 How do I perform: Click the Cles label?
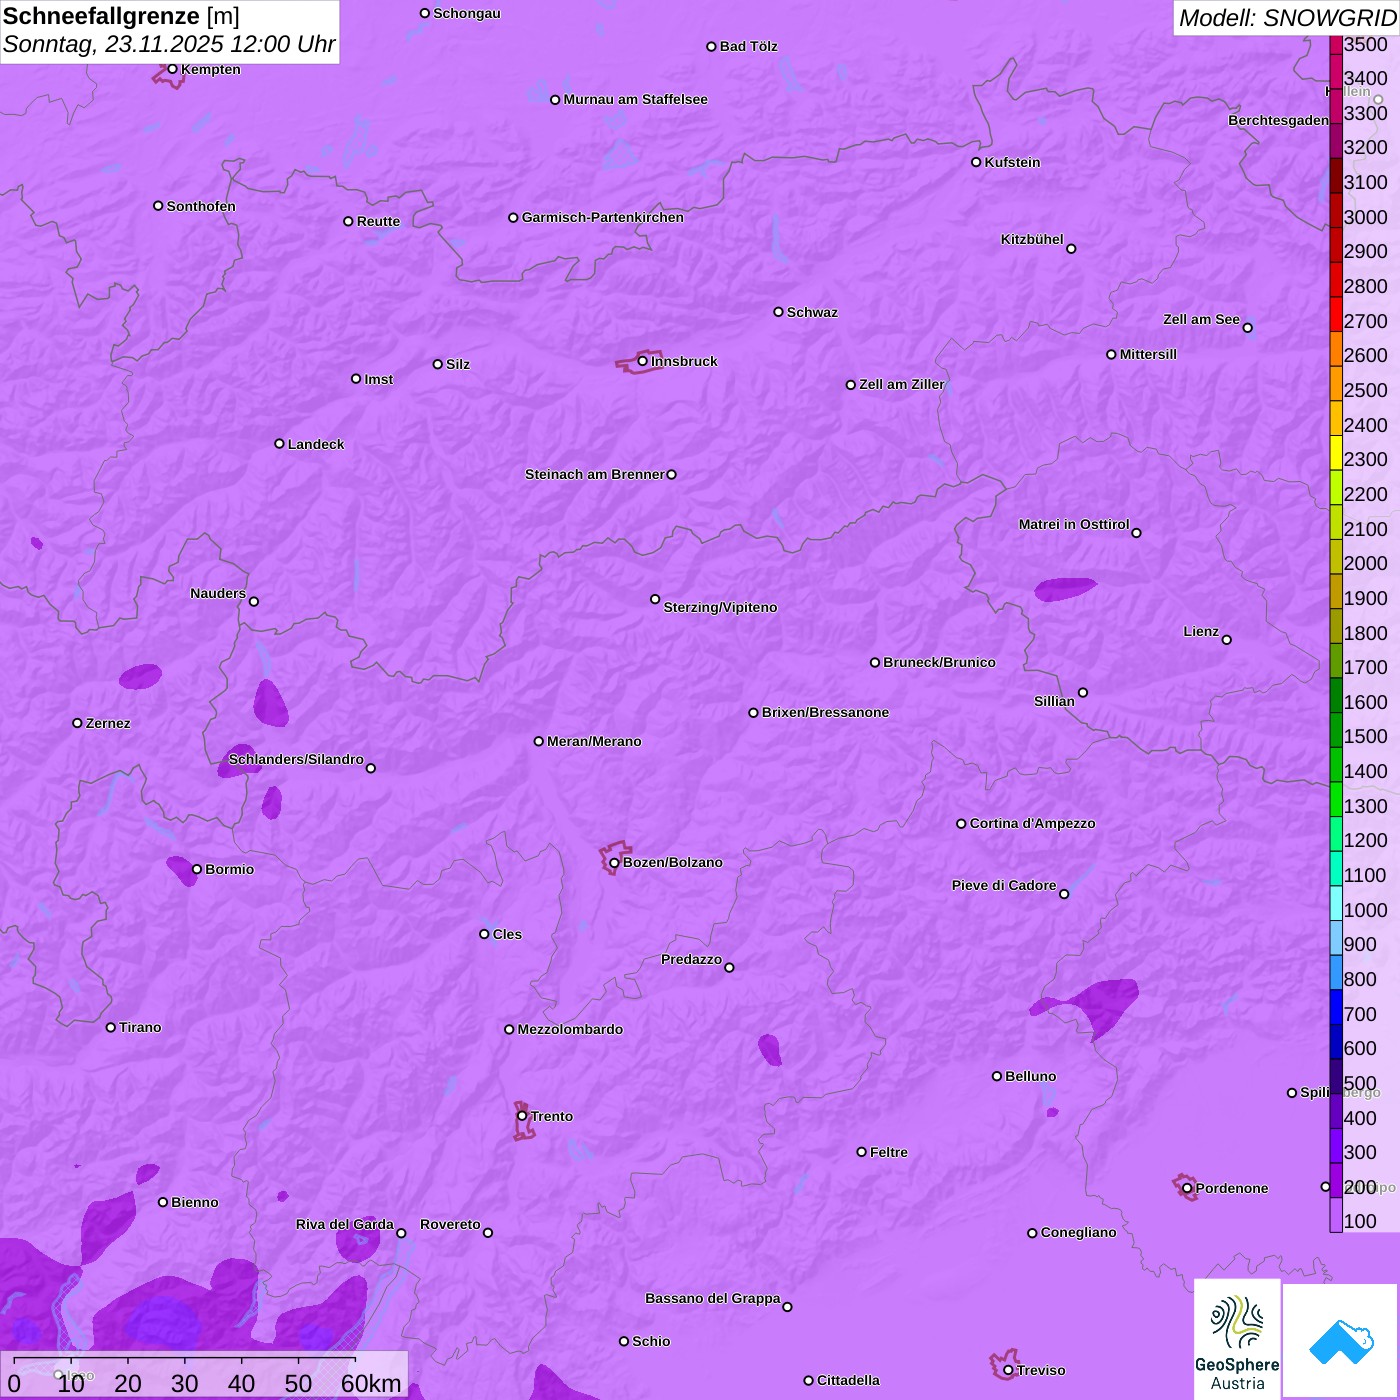[x=507, y=934]
